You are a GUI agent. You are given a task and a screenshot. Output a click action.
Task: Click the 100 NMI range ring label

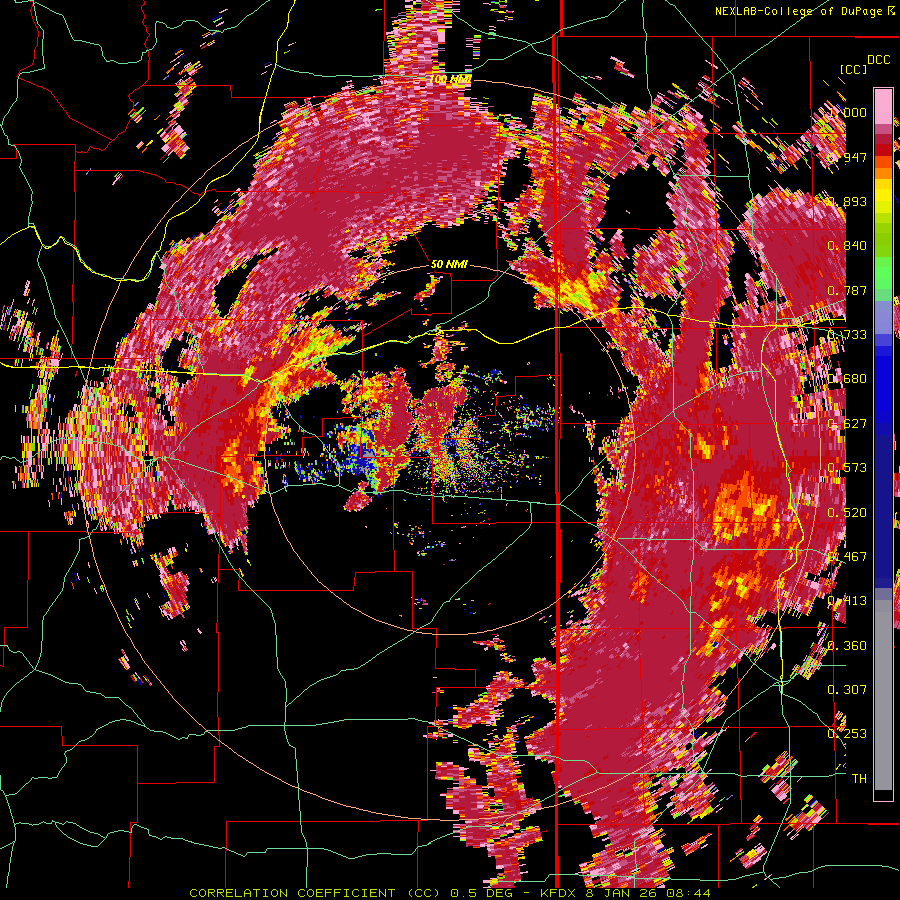[451, 79]
